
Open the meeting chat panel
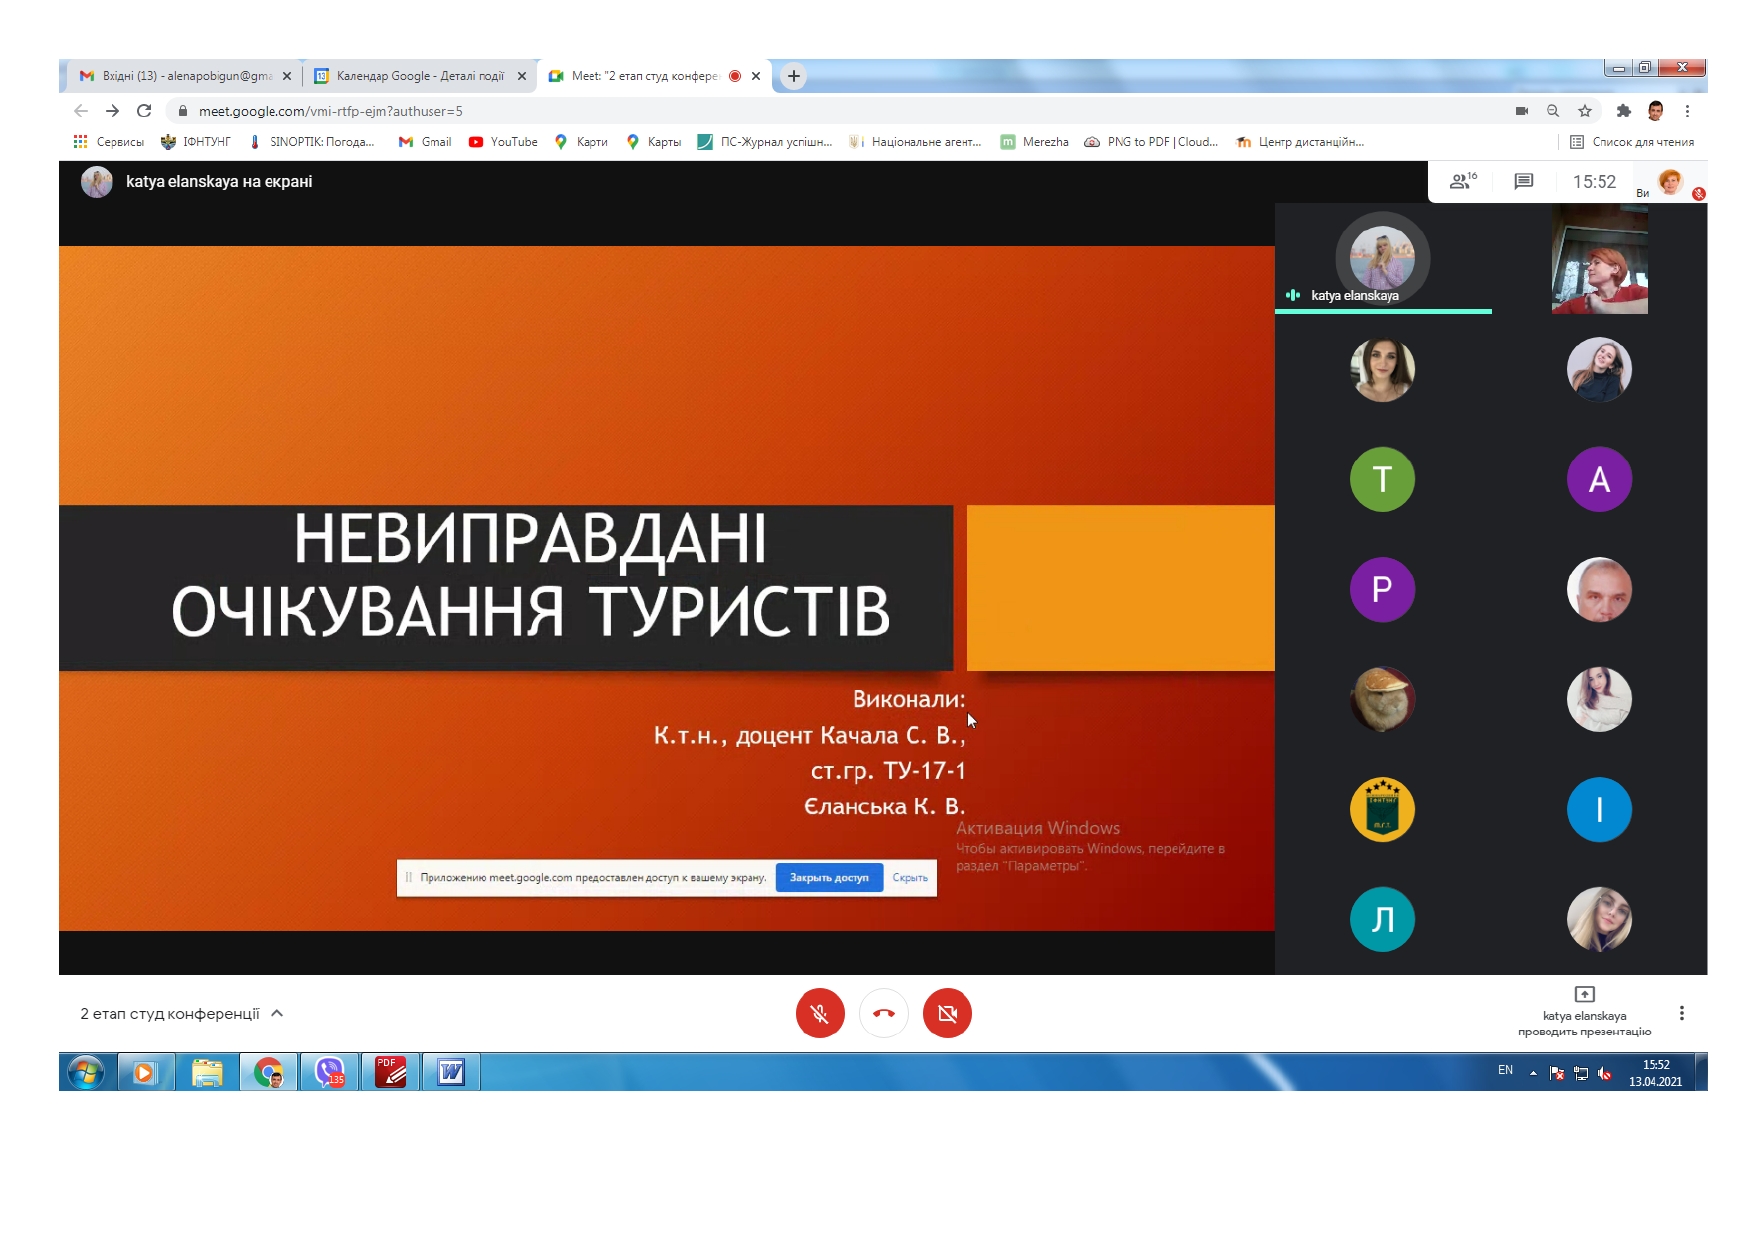[x=1523, y=181]
